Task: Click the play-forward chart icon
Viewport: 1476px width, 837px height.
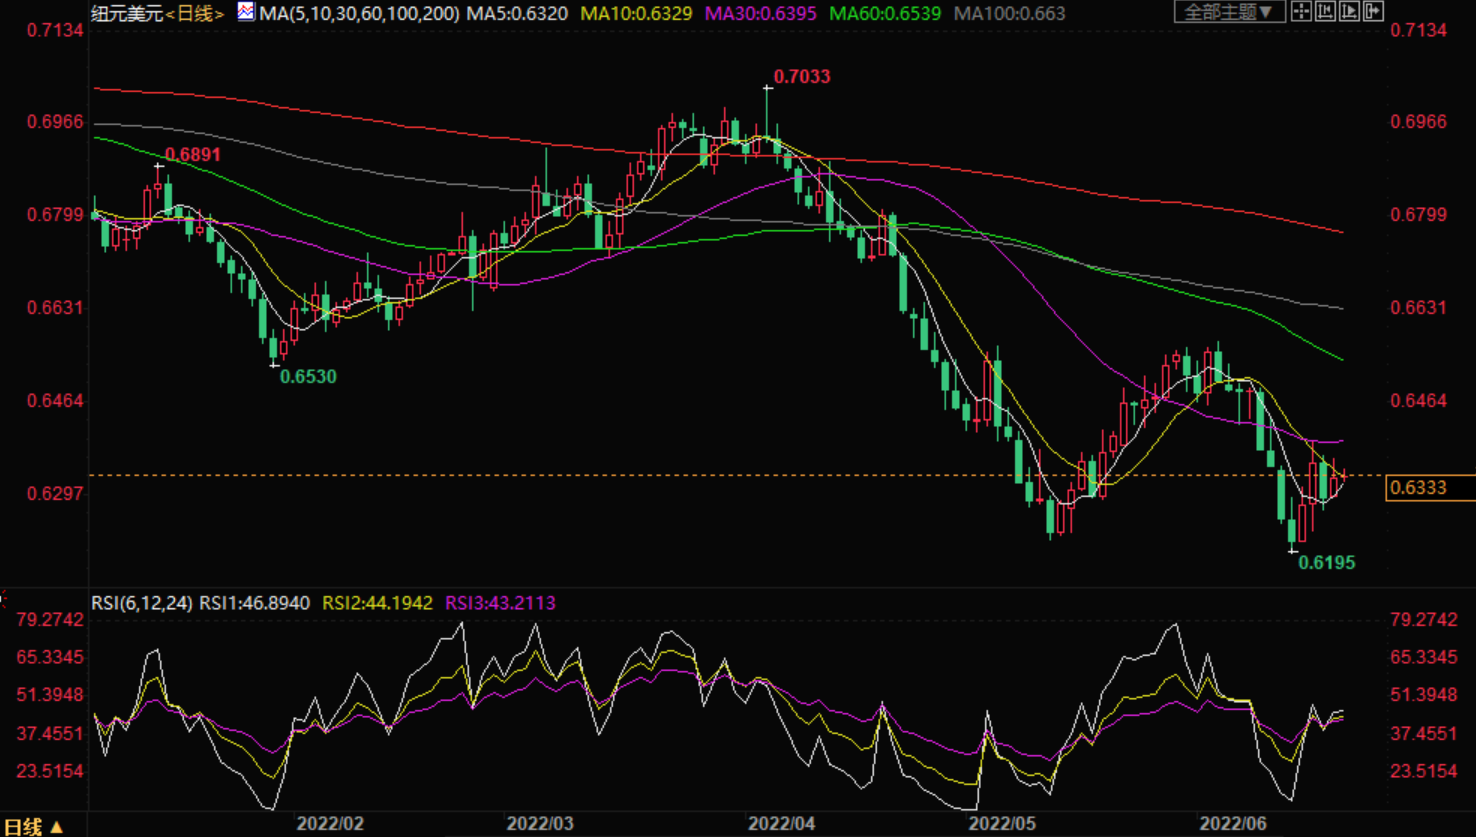Action: click(1349, 12)
